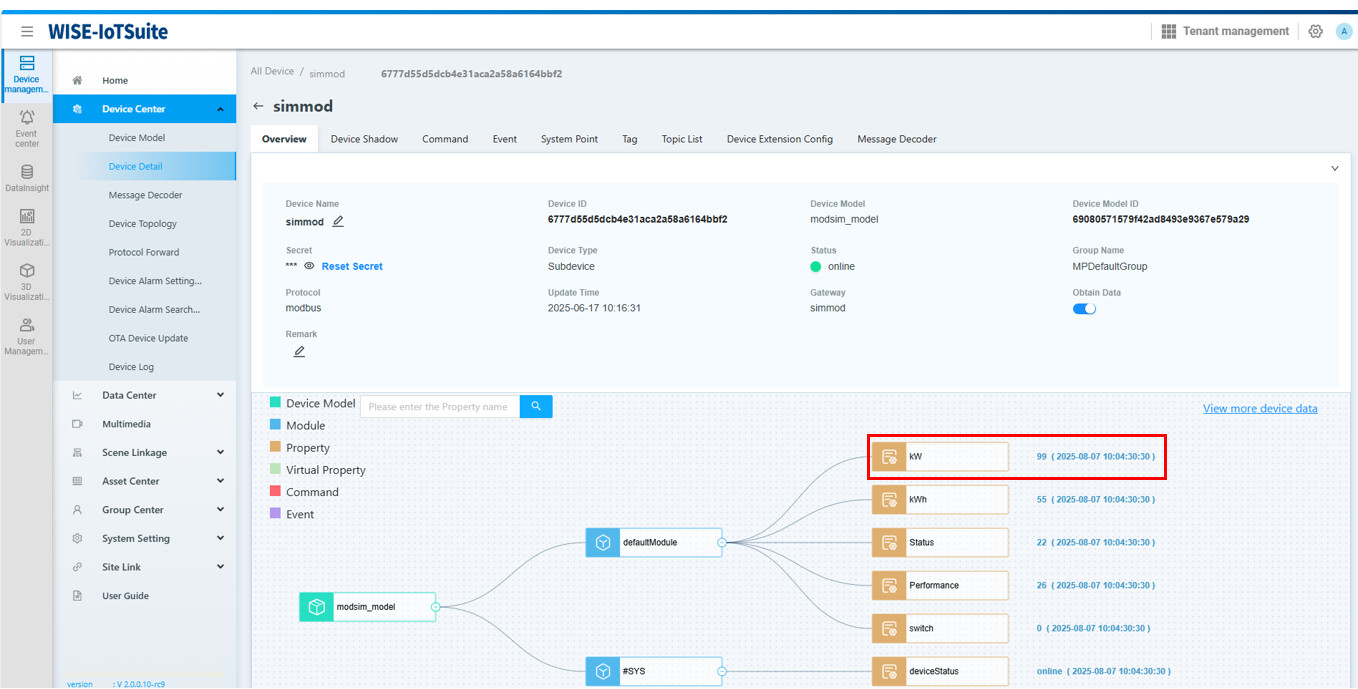This screenshot has height=689, width=1358.
Task: Open the Message Decoder tab
Action: click(896, 139)
